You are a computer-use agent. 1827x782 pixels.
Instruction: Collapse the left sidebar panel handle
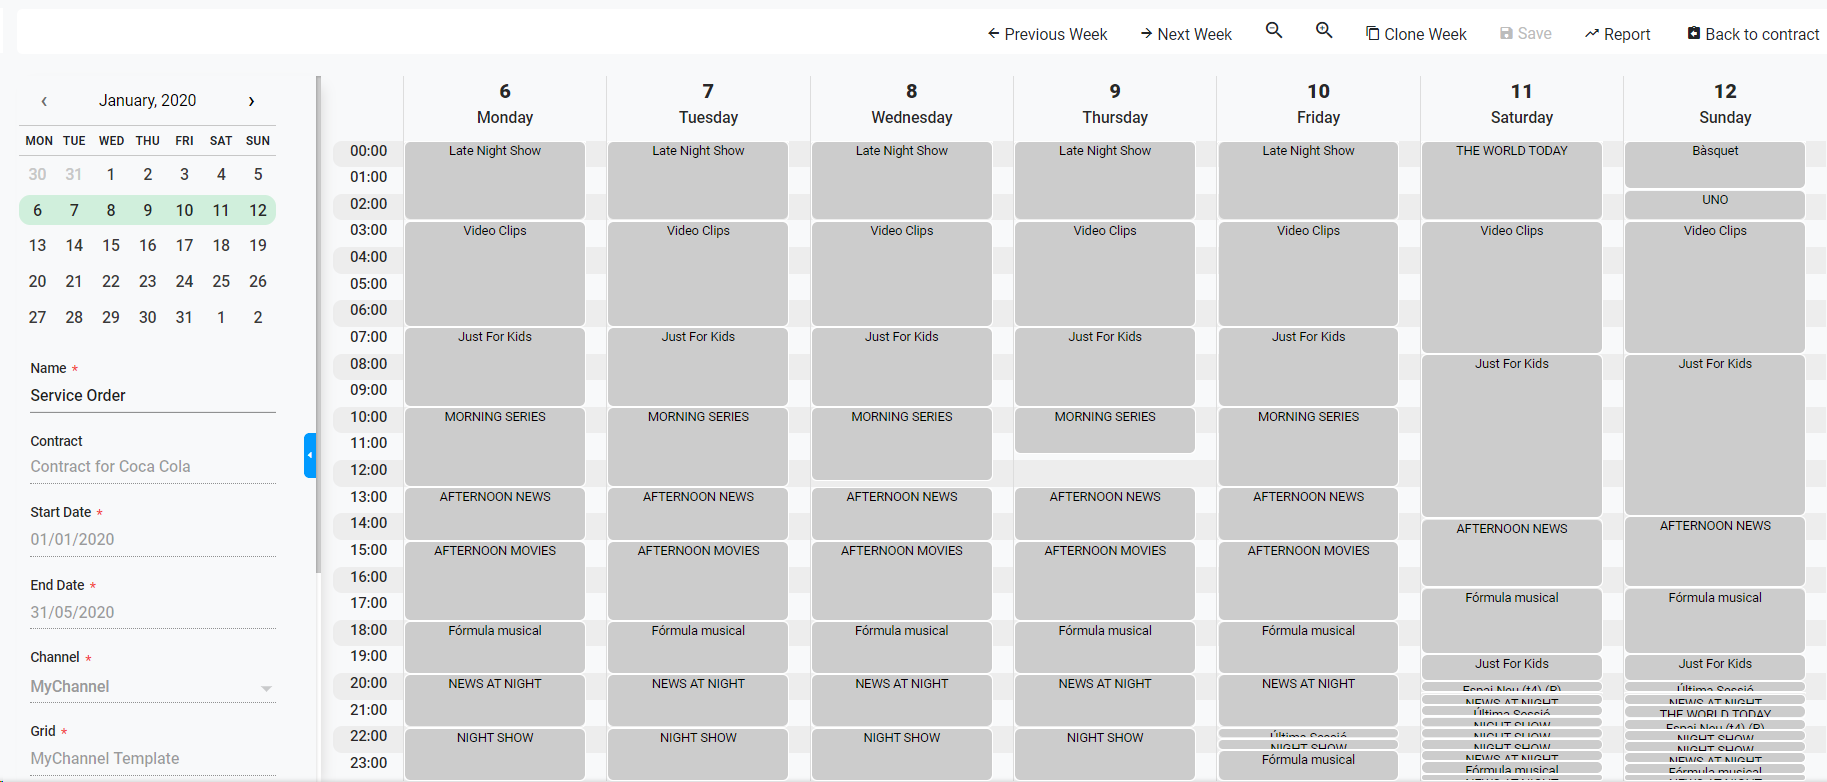tap(310, 455)
